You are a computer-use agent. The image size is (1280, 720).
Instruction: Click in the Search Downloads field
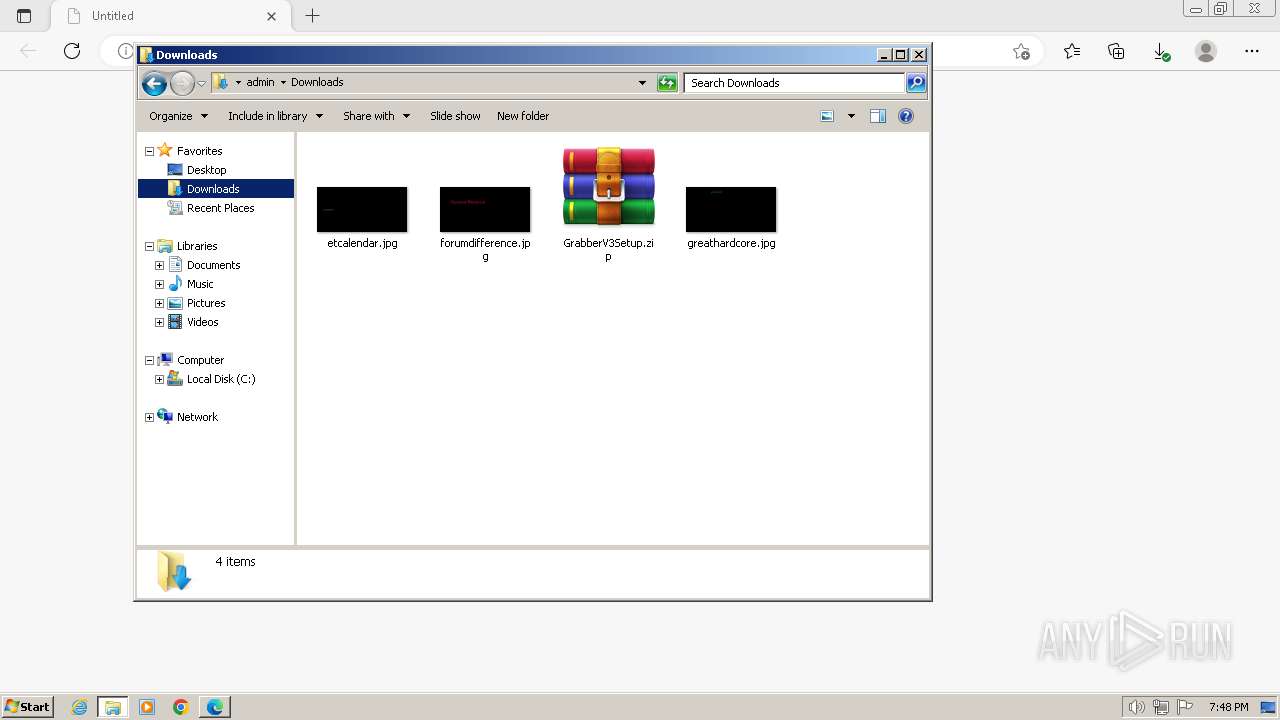pyautogui.click(x=795, y=83)
